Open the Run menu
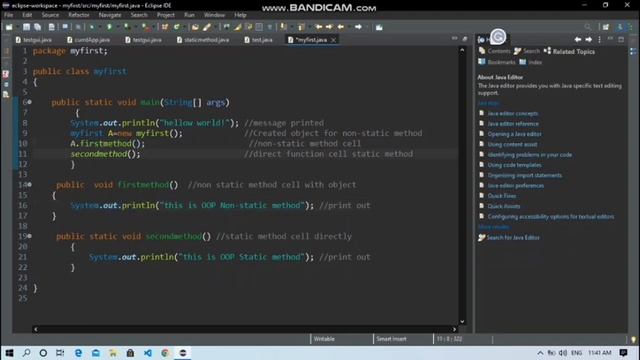This screenshot has width=640, height=360. [189, 15]
